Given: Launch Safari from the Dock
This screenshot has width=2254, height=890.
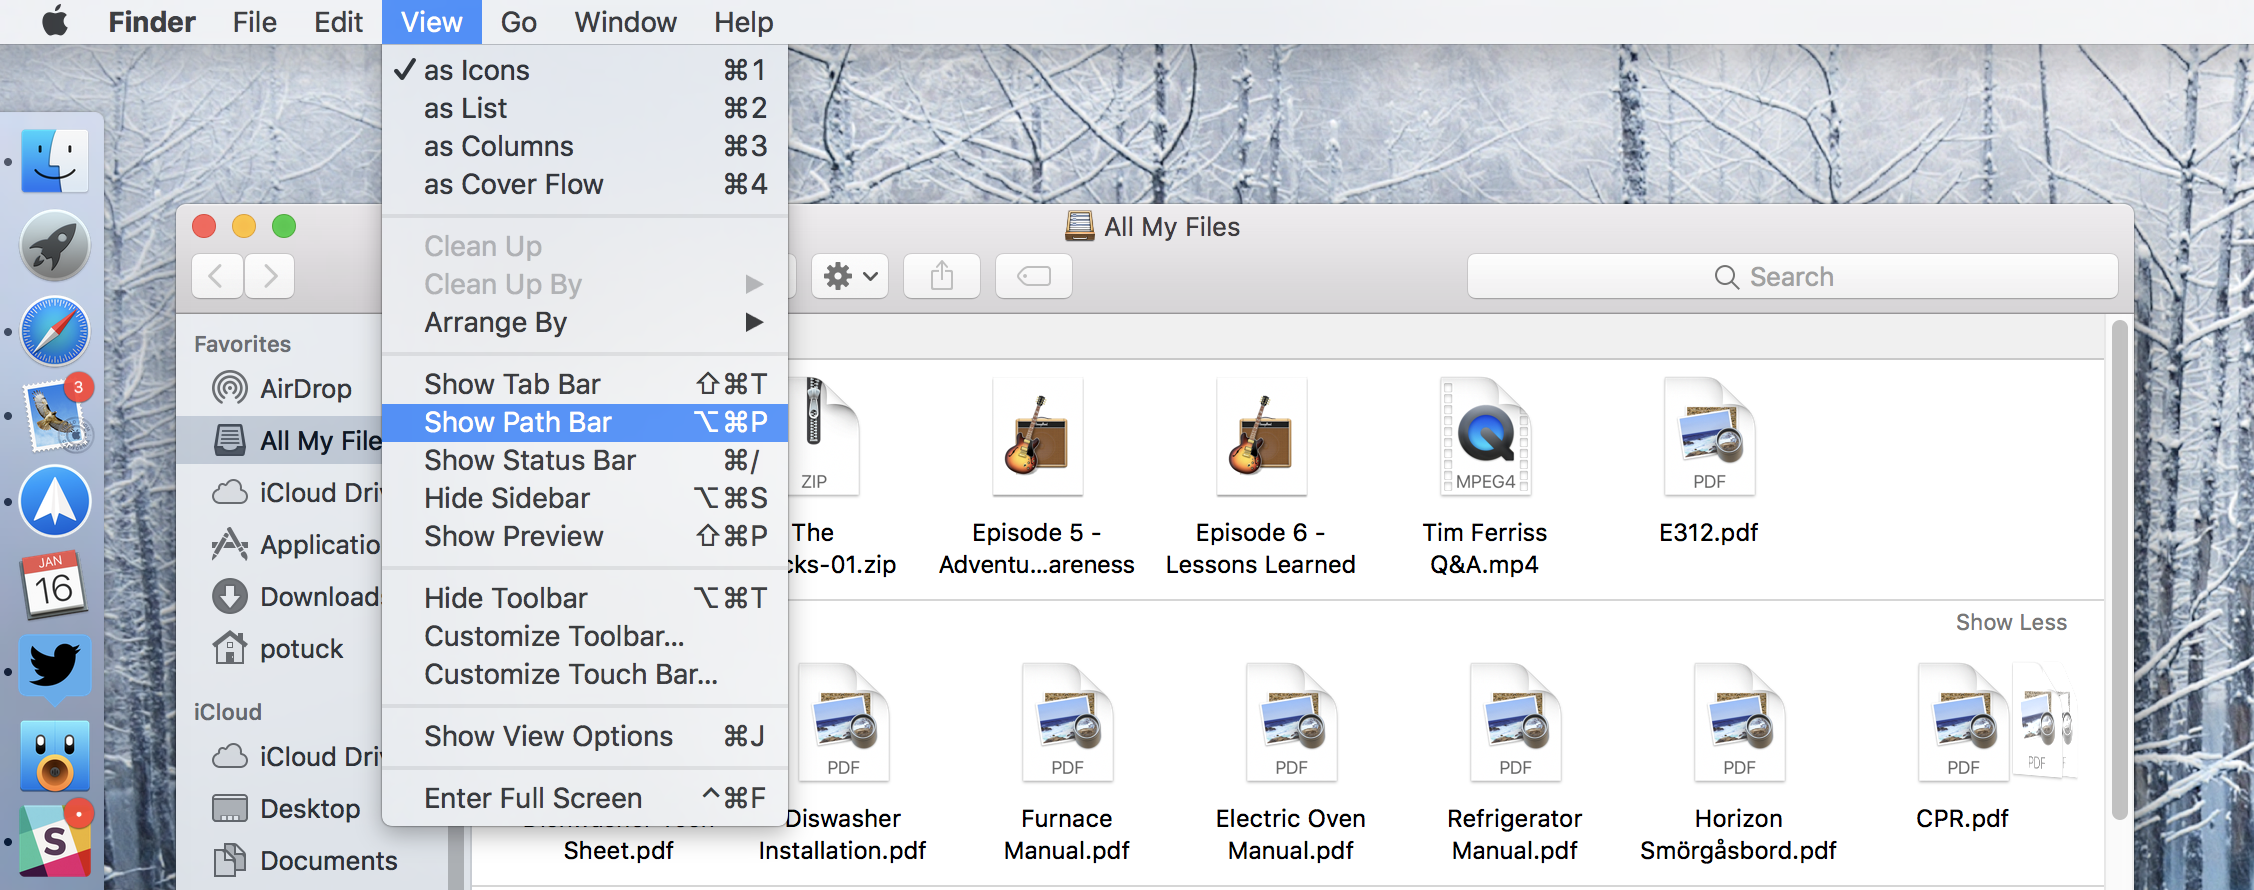Looking at the screenshot, I should coord(55,331).
